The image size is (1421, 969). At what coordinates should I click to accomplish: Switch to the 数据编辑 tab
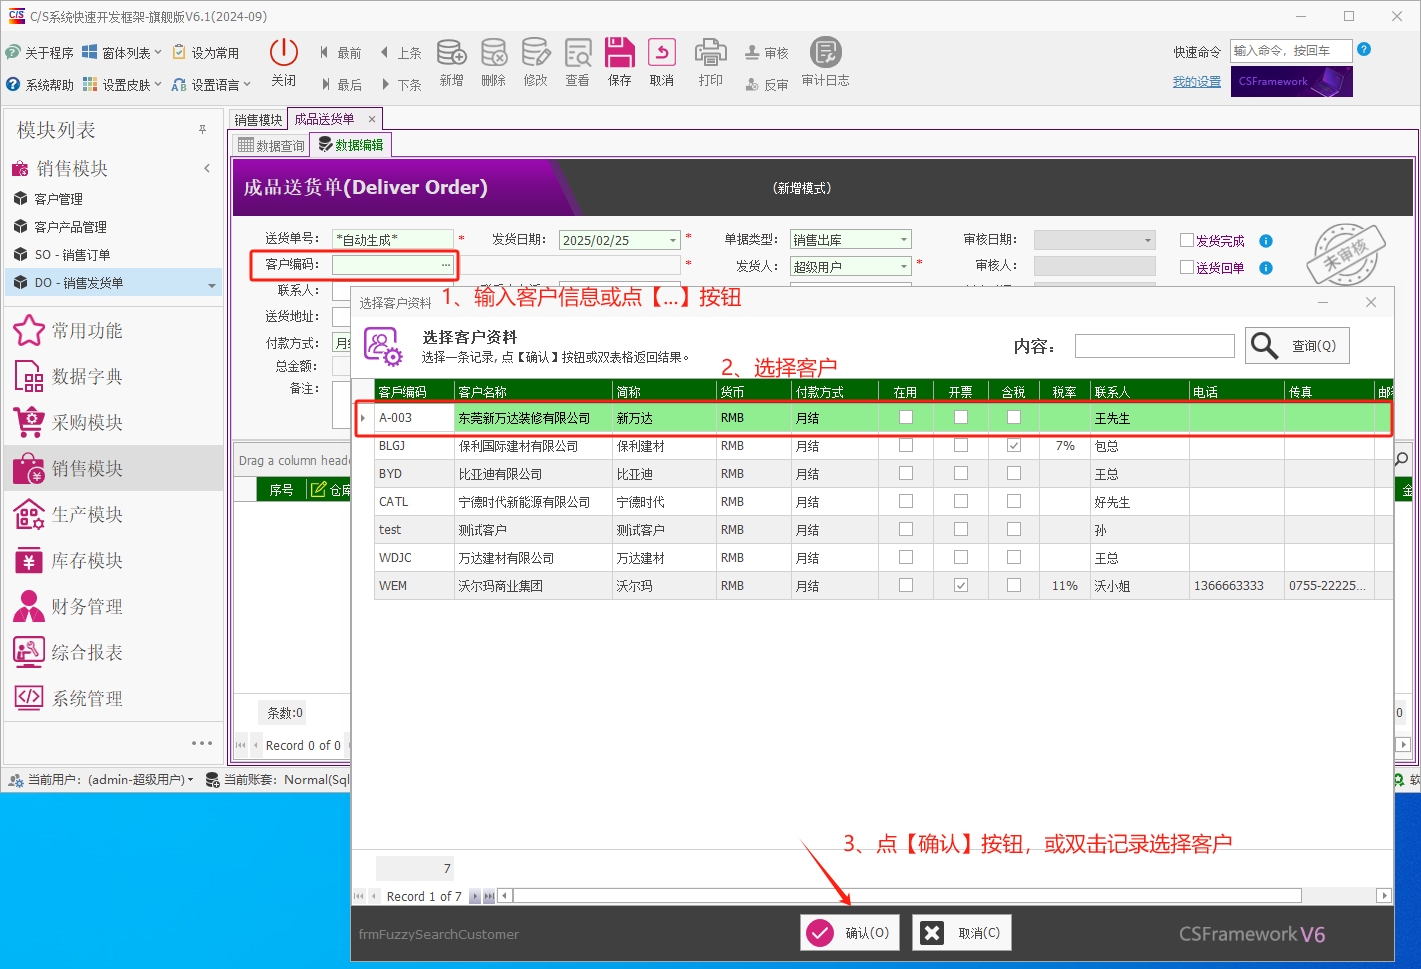350,145
